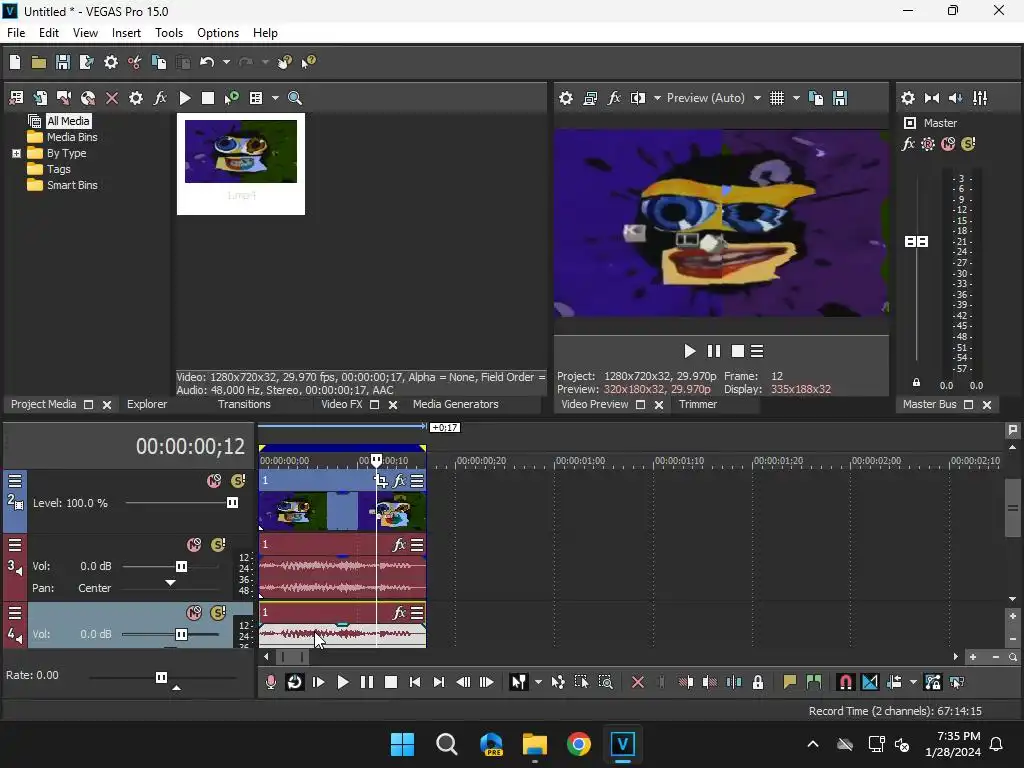This screenshot has width=1024, height=768.
Task: Solo video track 2
Action: point(238,481)
